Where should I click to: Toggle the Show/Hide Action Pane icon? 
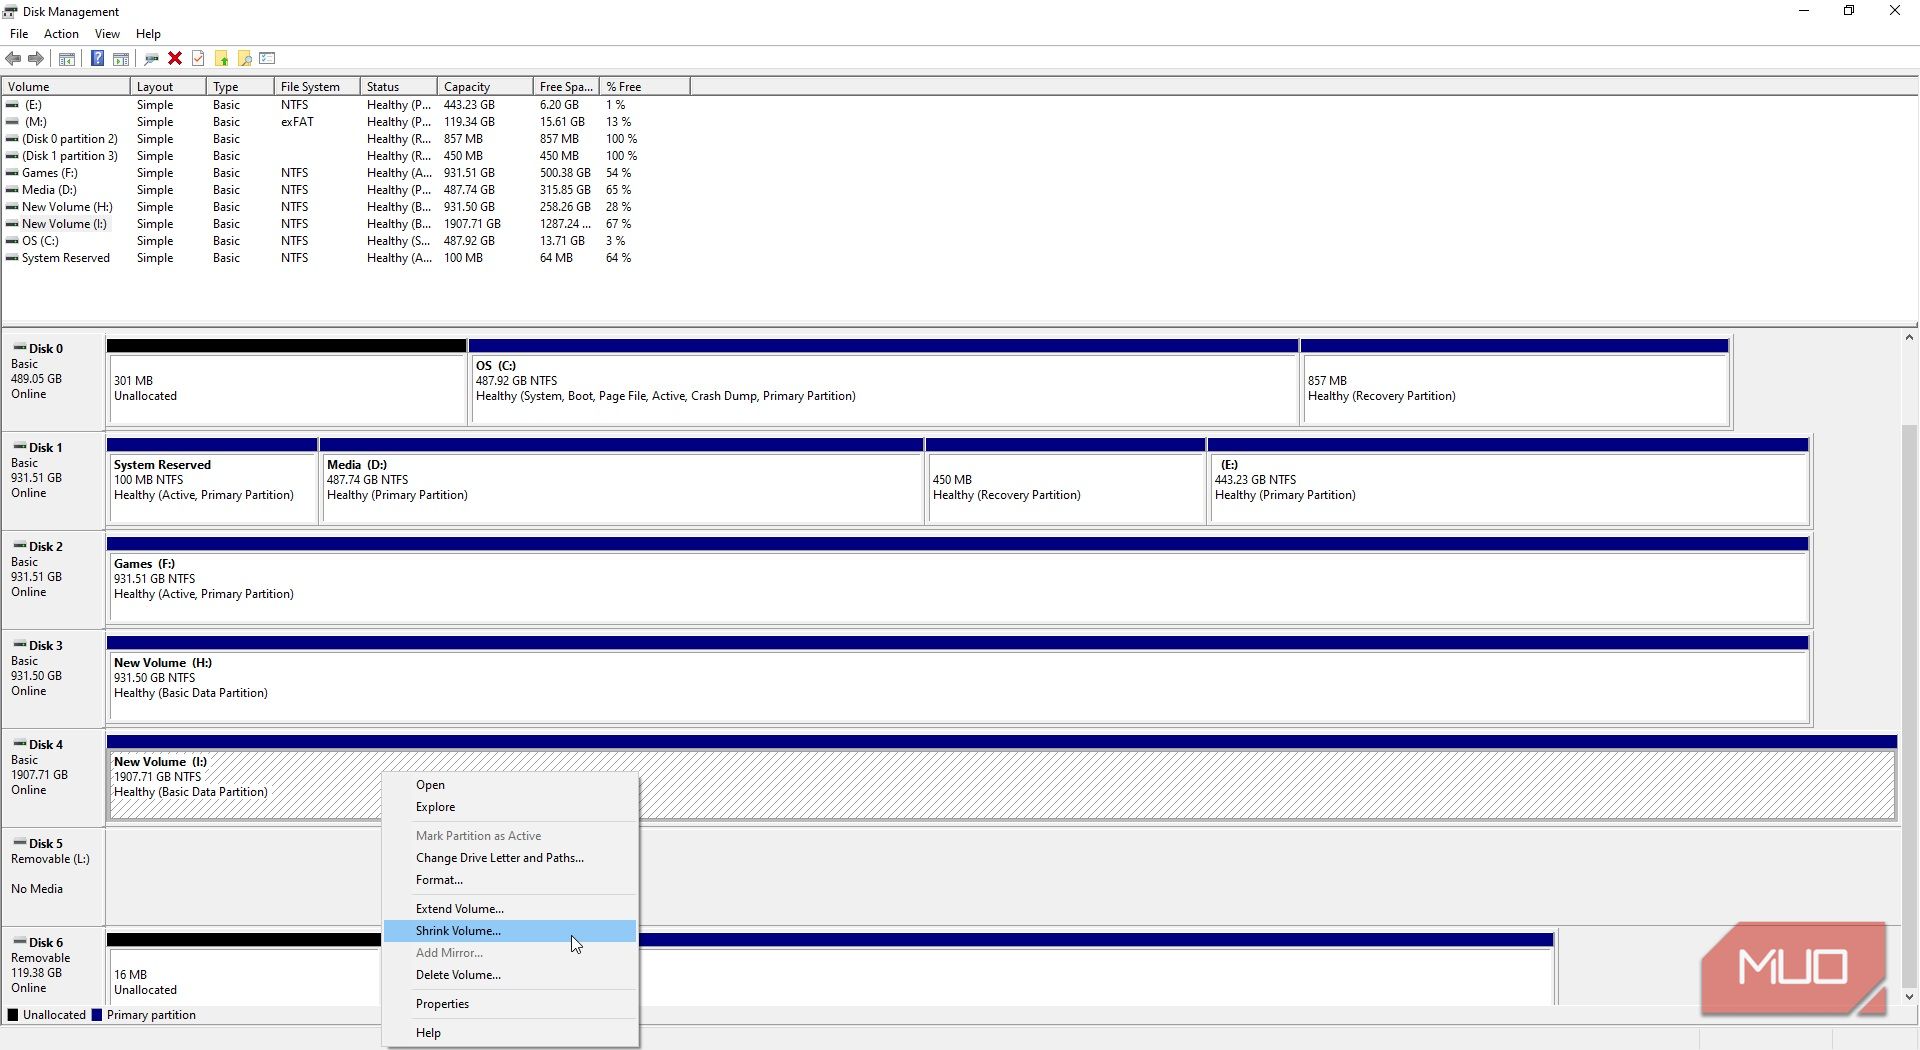pyautogui.click(x=121, y=59)
